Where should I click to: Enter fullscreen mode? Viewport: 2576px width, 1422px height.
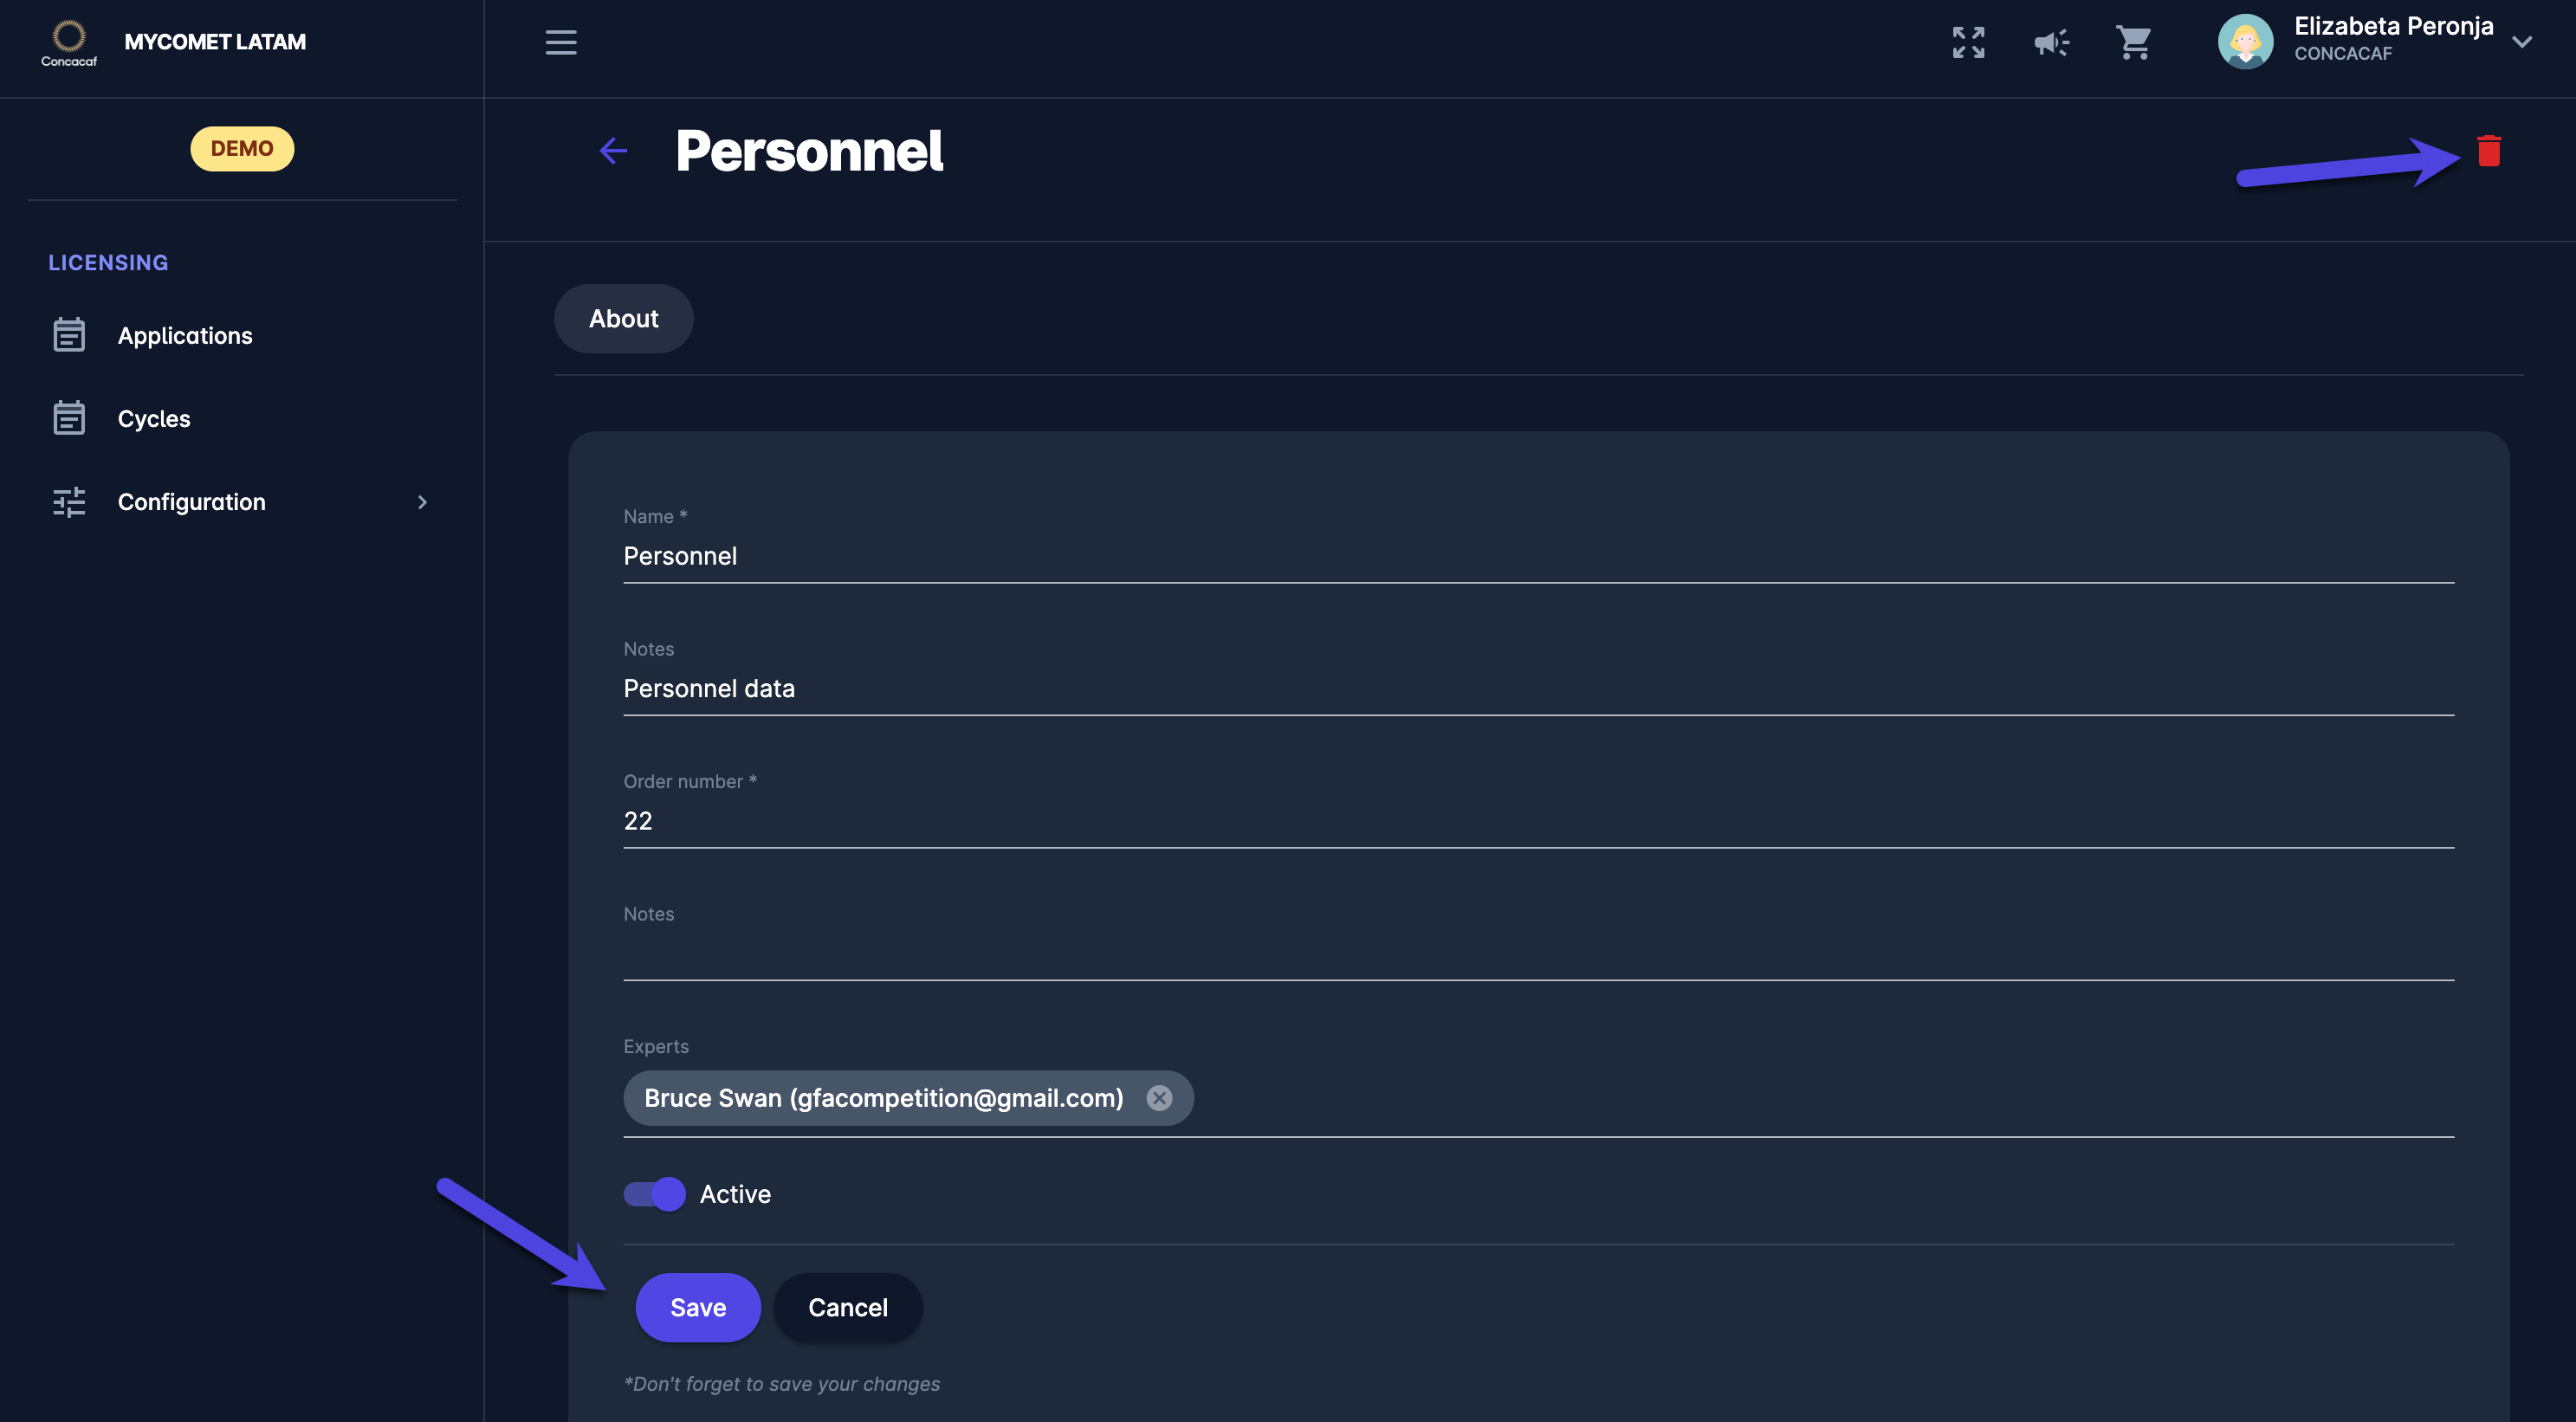1968,42
